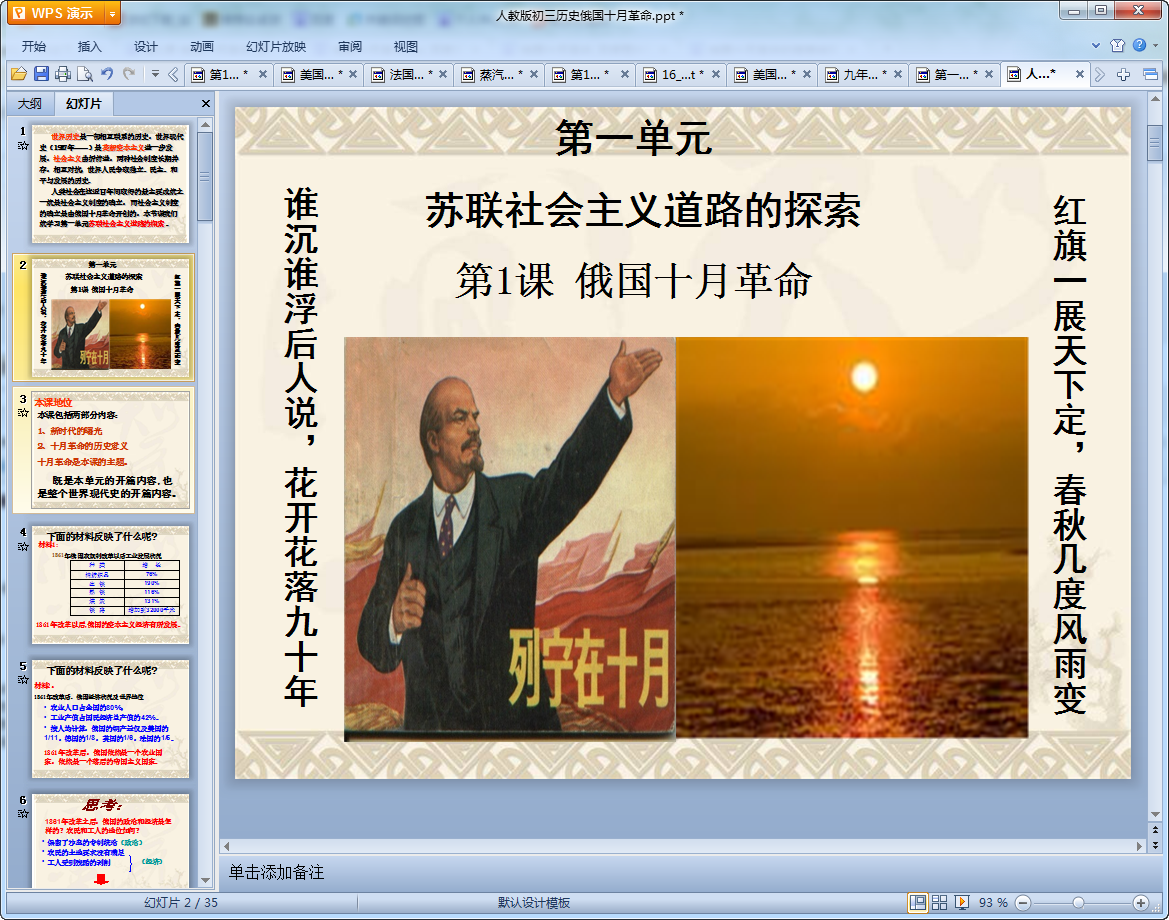Close the 蒸汽... document tab

click(x=534, y=75)
